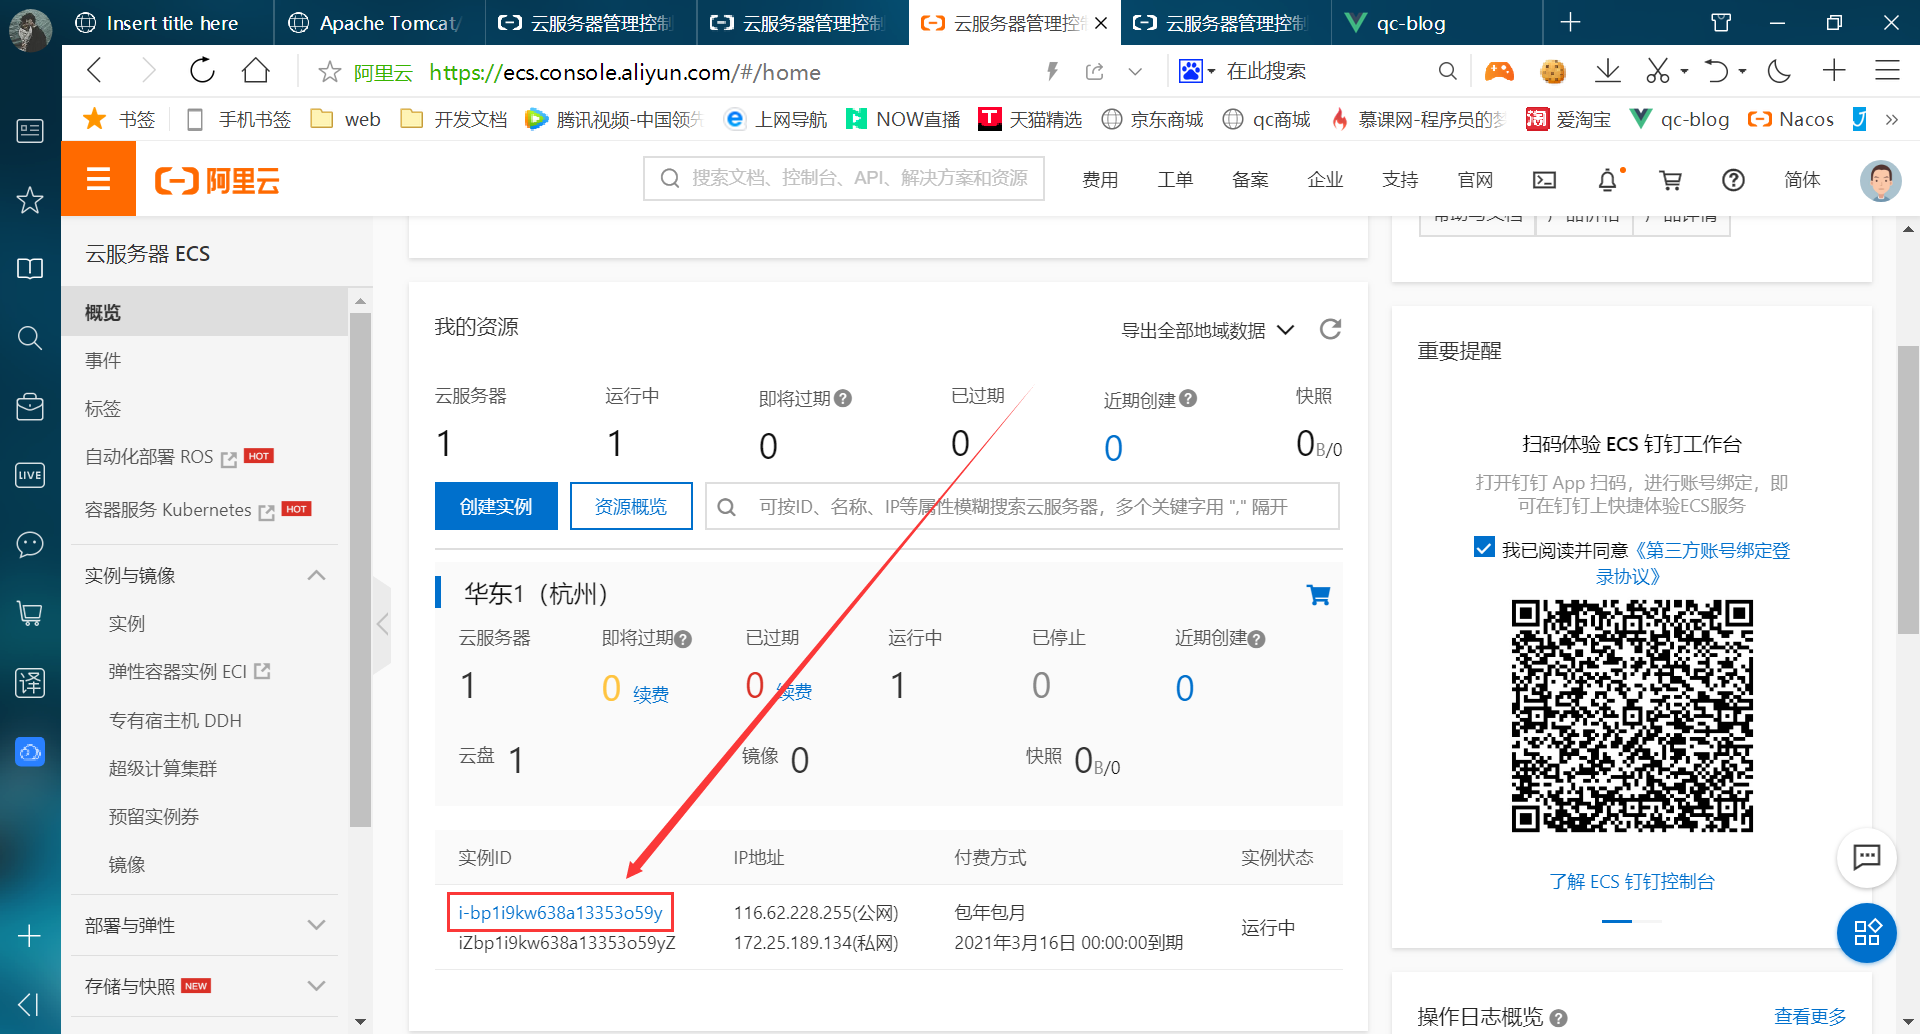The height and width of the screenshot is (1034, 1920).
Task: Click the blue cart icon for 华东1
Action: point(1319,595)
